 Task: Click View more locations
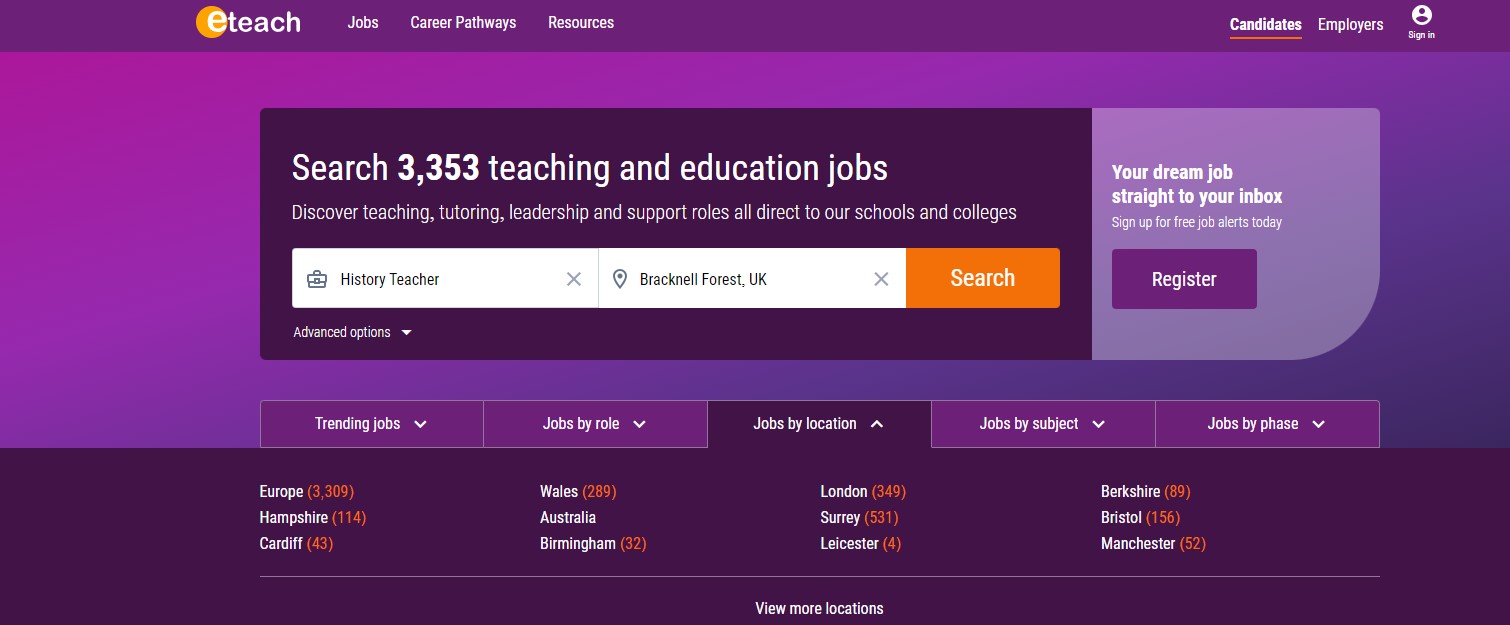(819, 608)
